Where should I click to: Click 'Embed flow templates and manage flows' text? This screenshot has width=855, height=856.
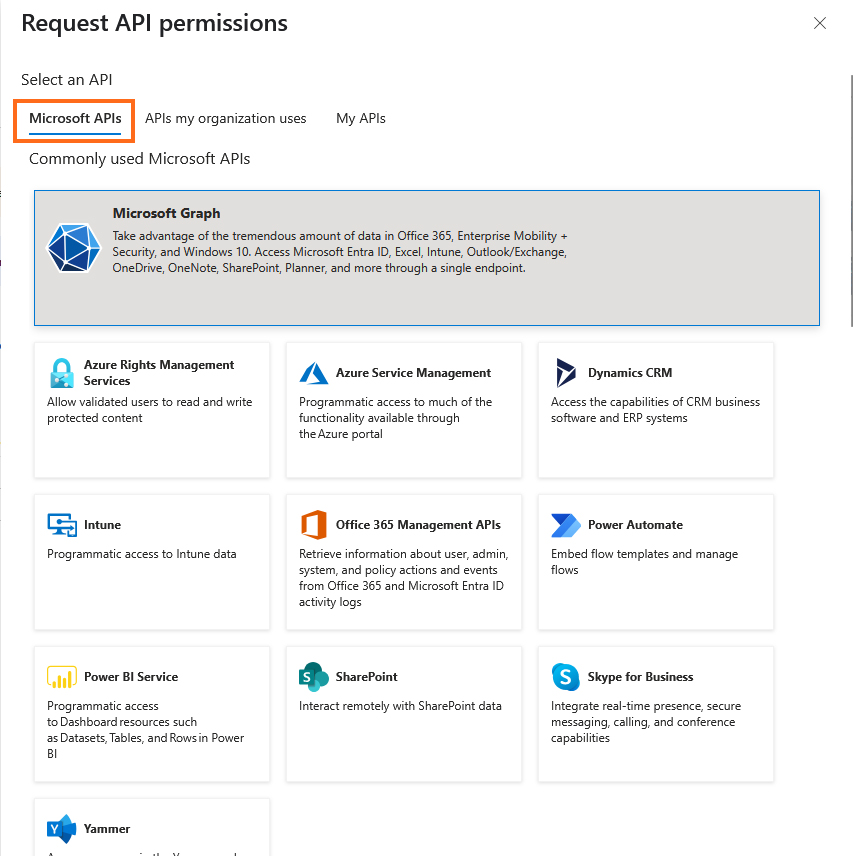click(x=644, y=562)
